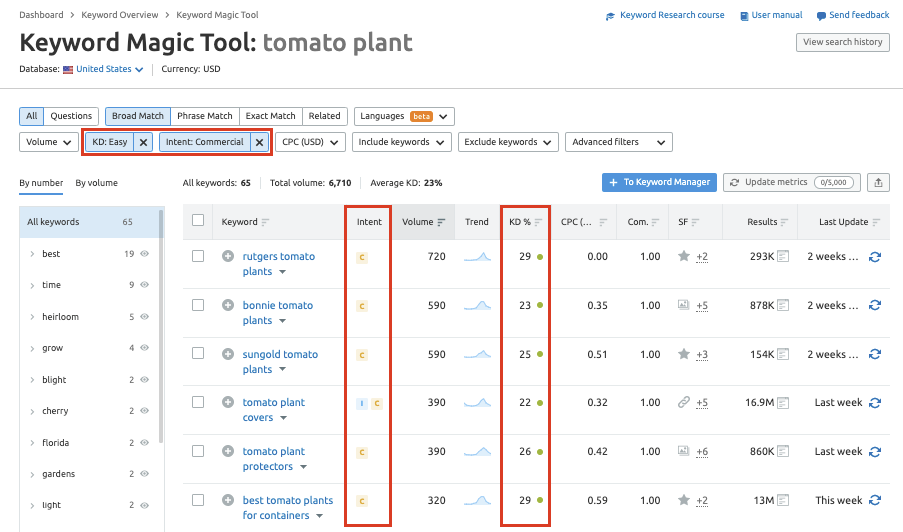The height and width of the screenshot is (532, 903).
Task: Add rutgers tomato plants via plus icon
Action: point(228,256)
